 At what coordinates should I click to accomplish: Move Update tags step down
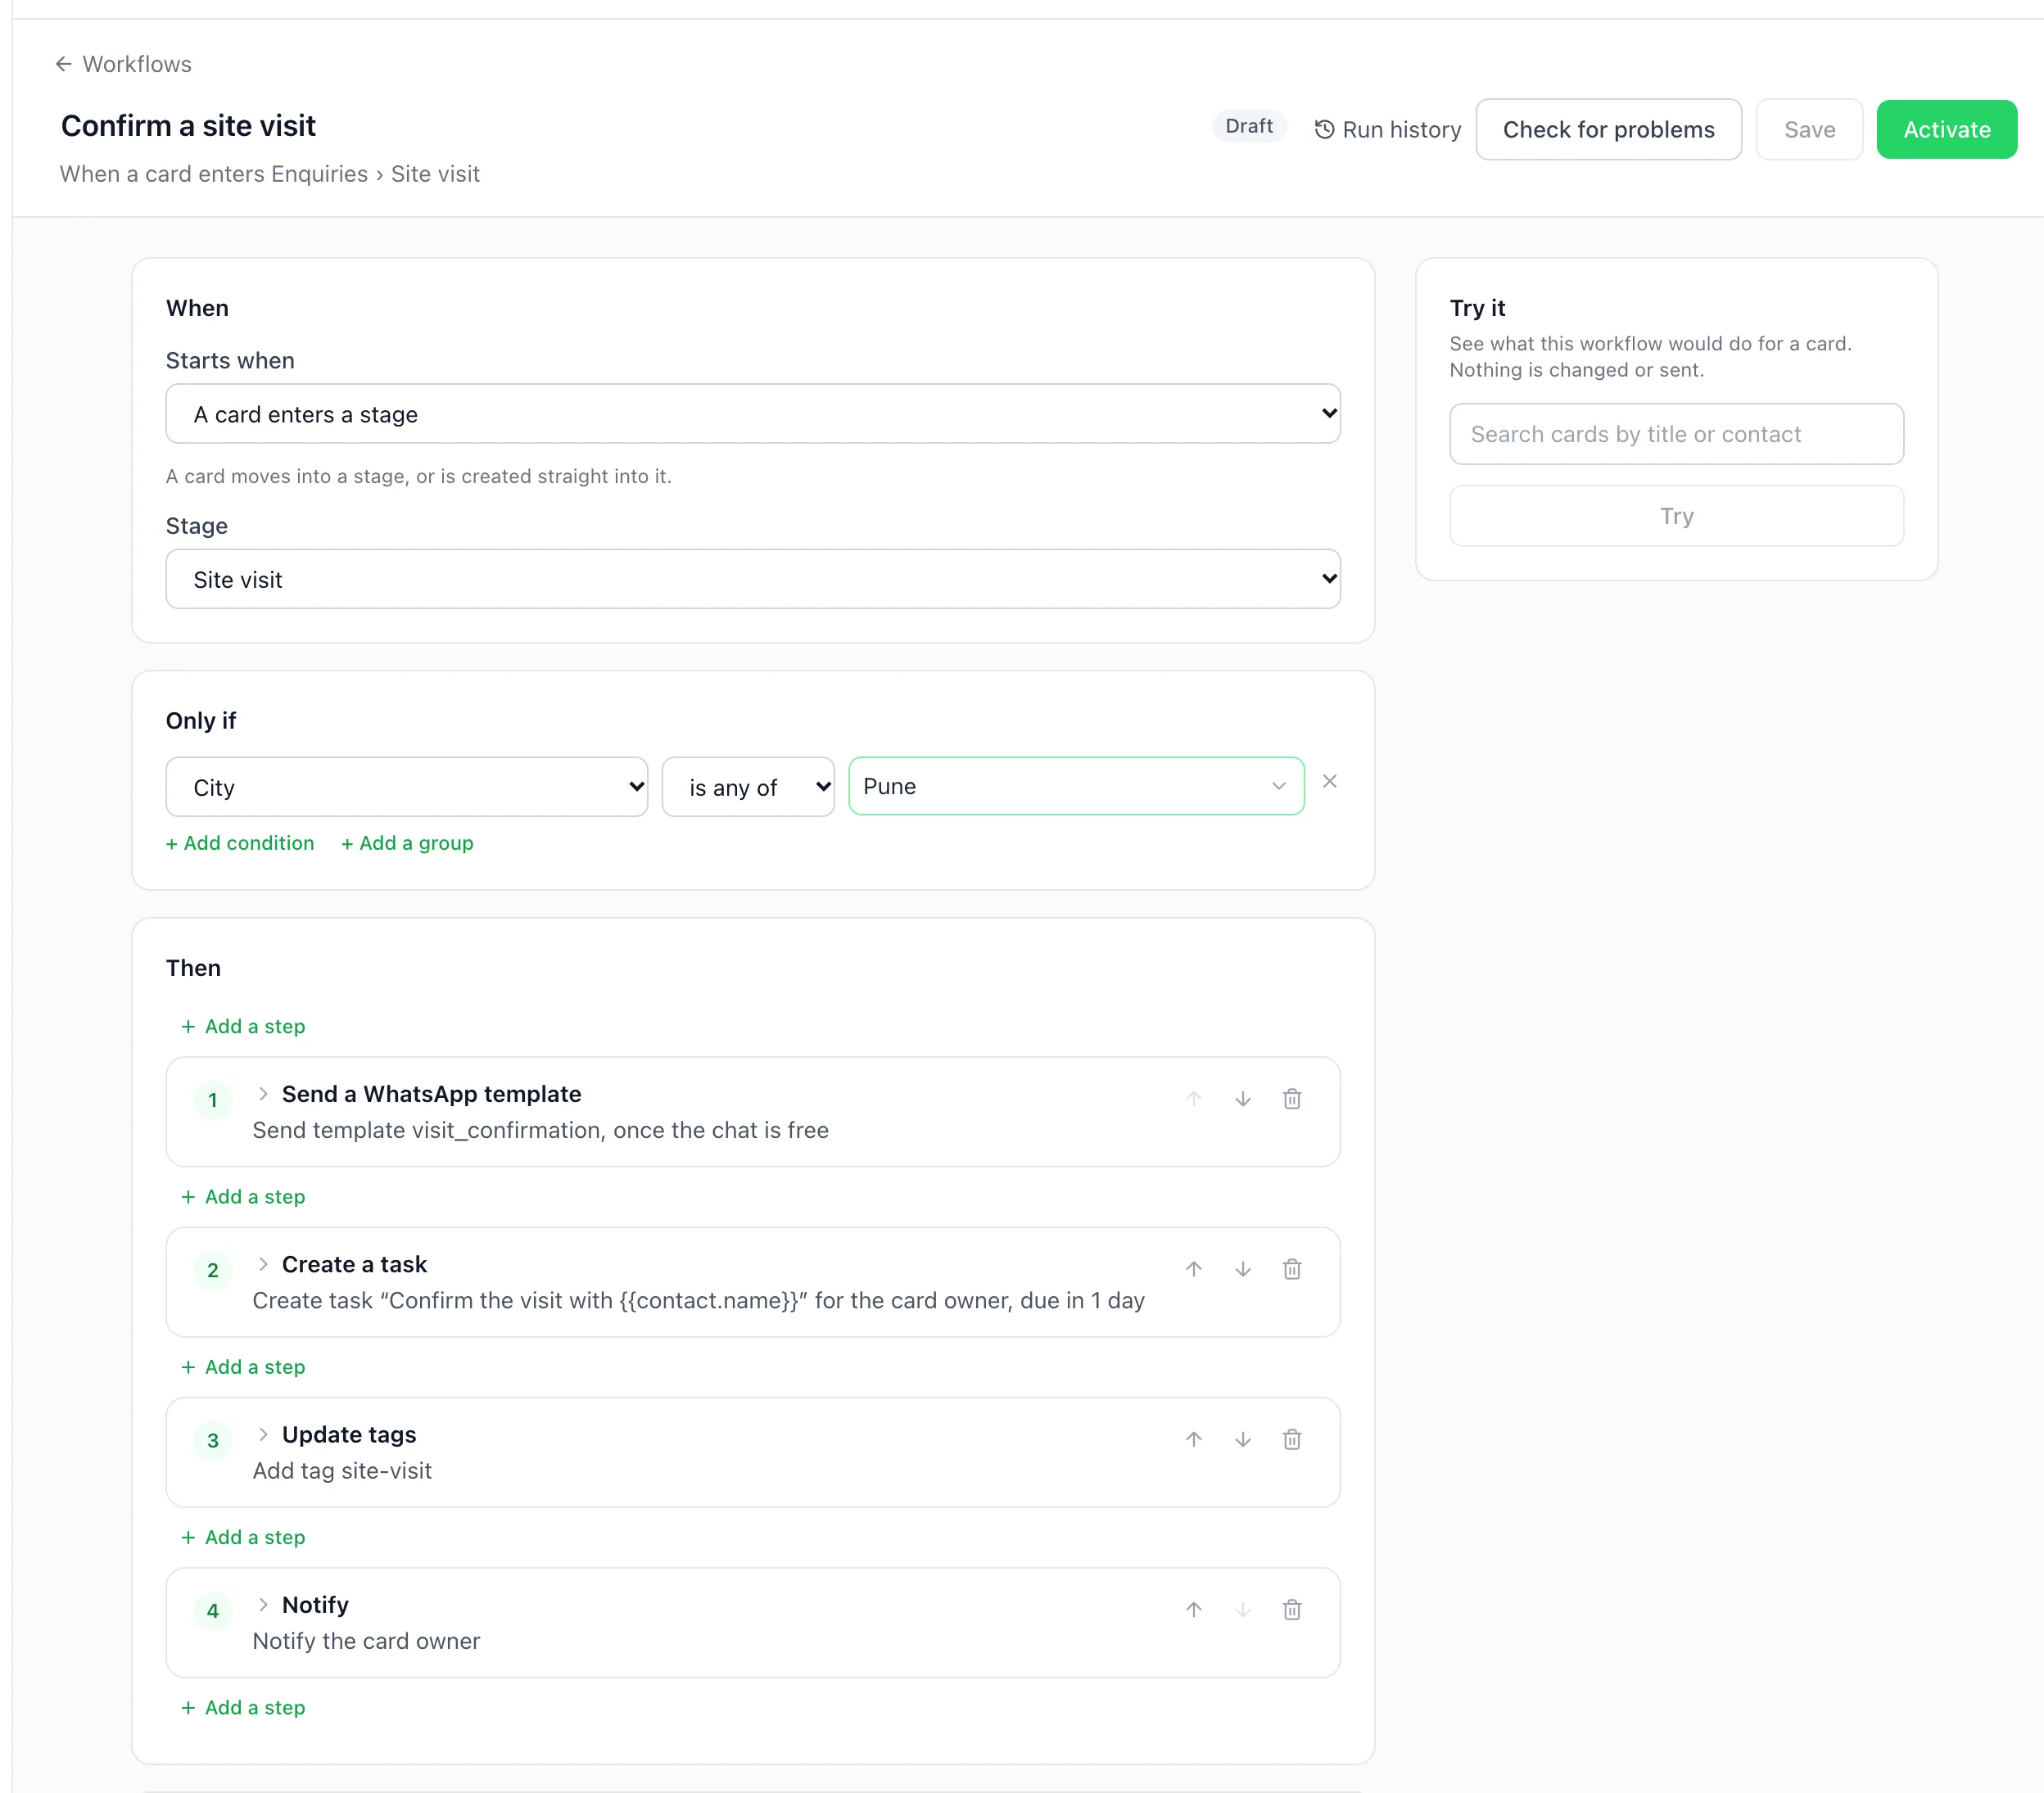tap(1242, 1439)
